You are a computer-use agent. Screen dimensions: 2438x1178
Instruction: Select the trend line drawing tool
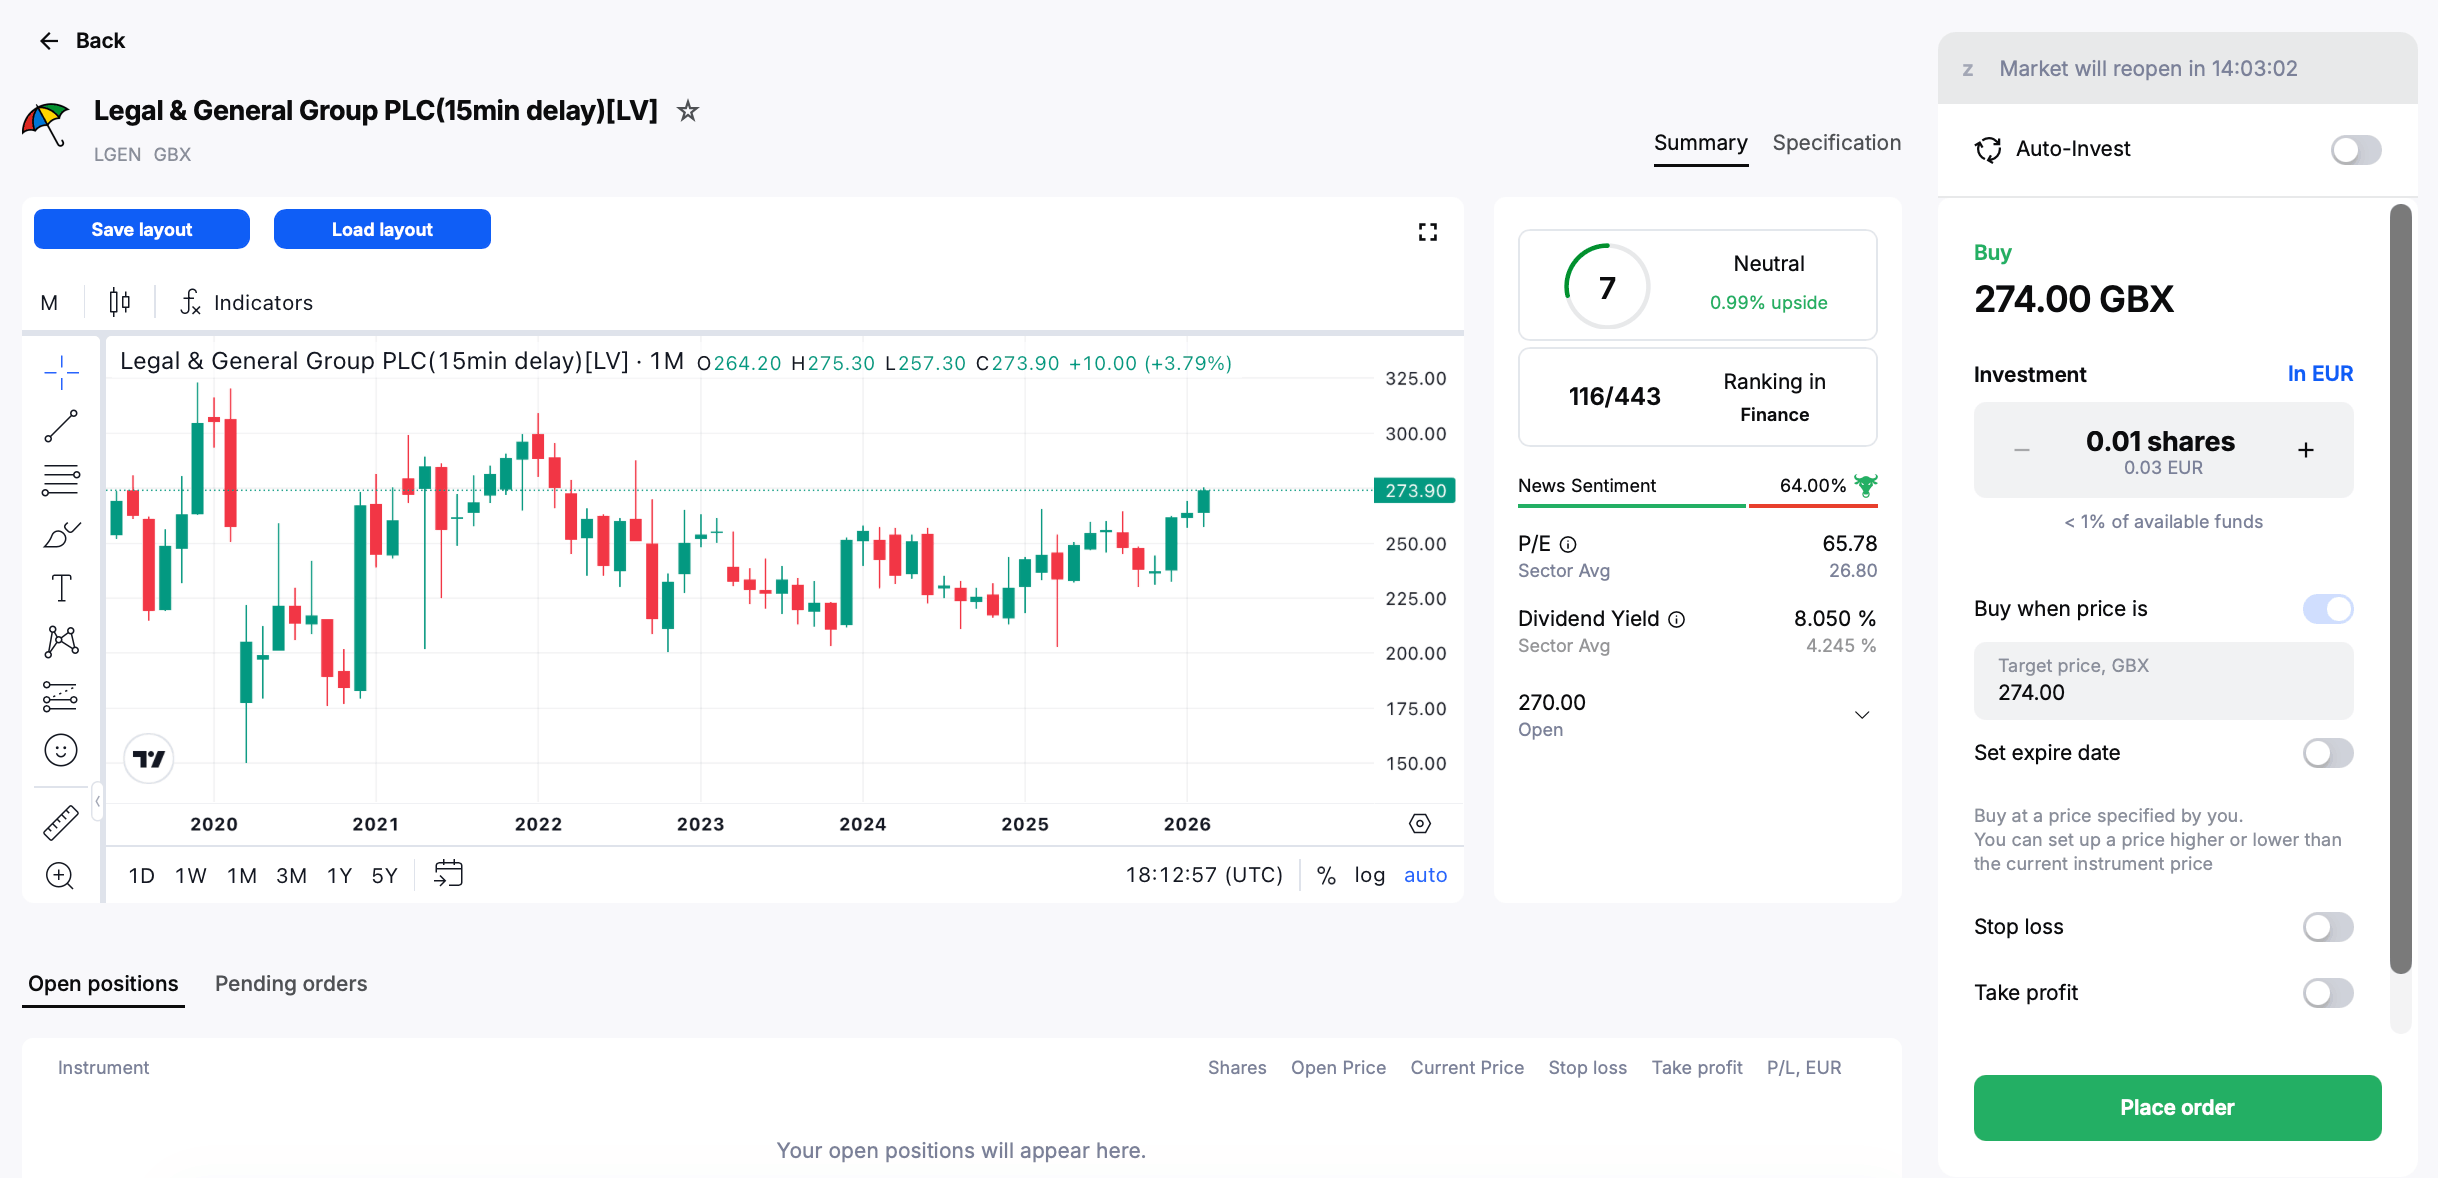tap(61, 426)
